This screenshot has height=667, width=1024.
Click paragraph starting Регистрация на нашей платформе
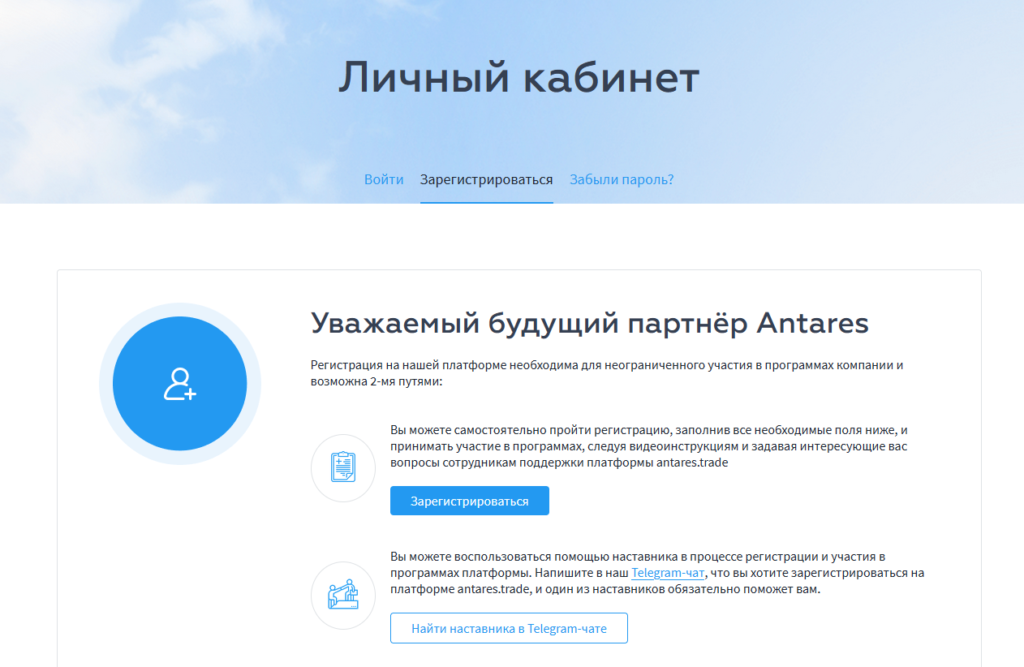tap(607, 373)
